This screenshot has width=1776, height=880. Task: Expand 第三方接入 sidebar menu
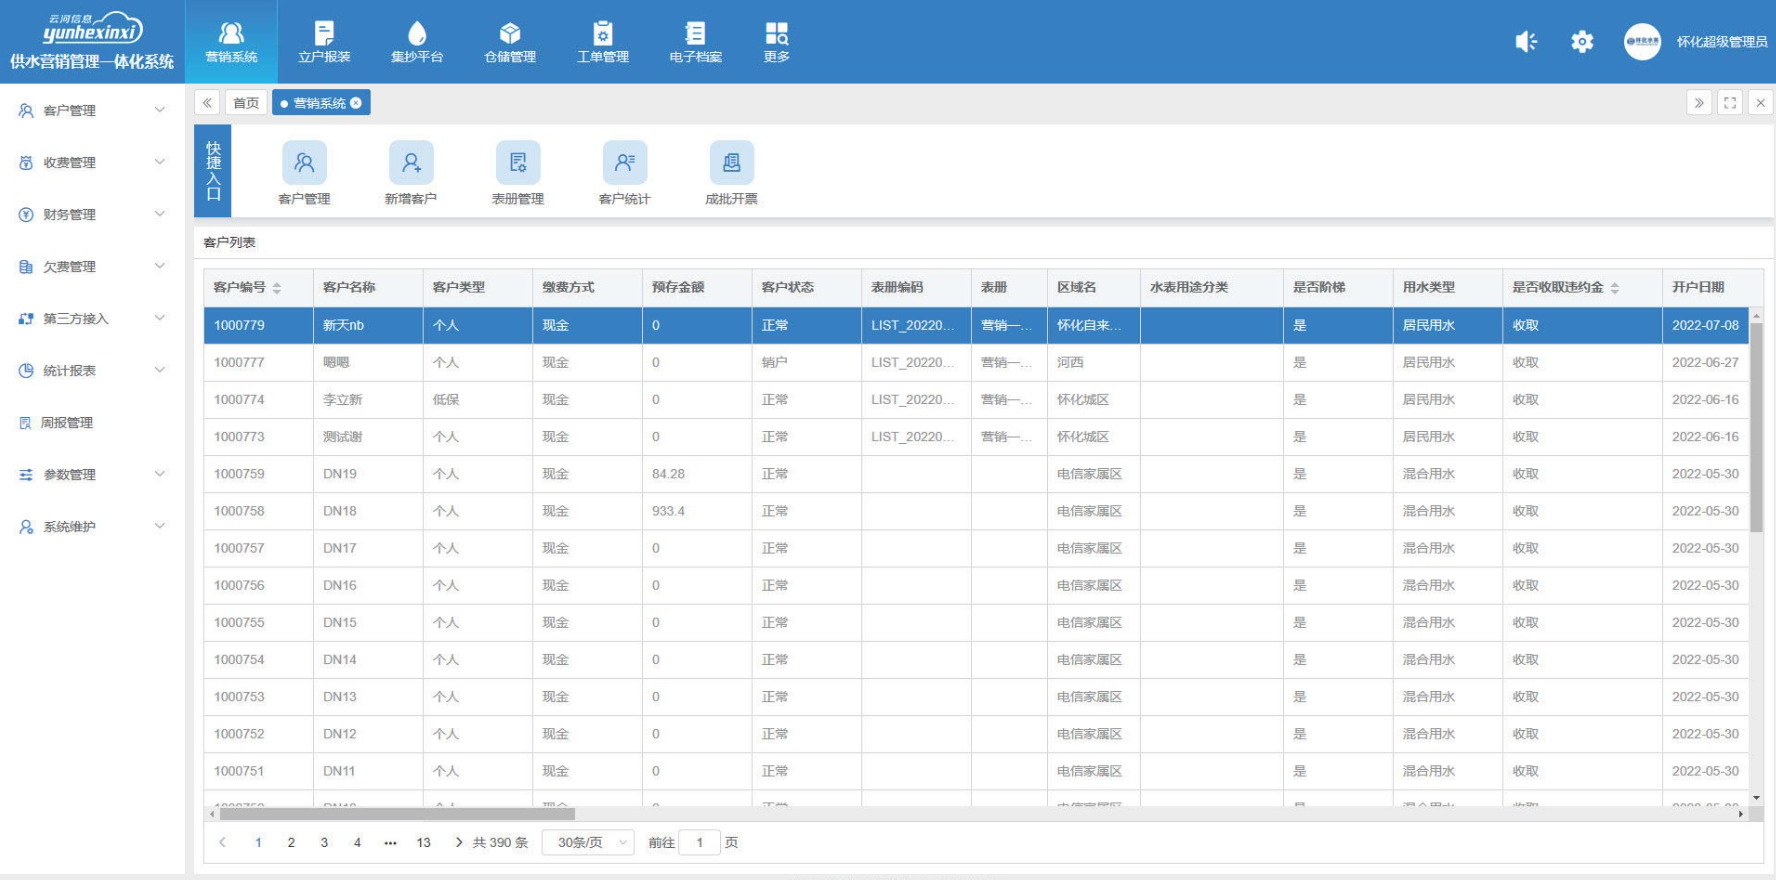[x=92, y=319]
